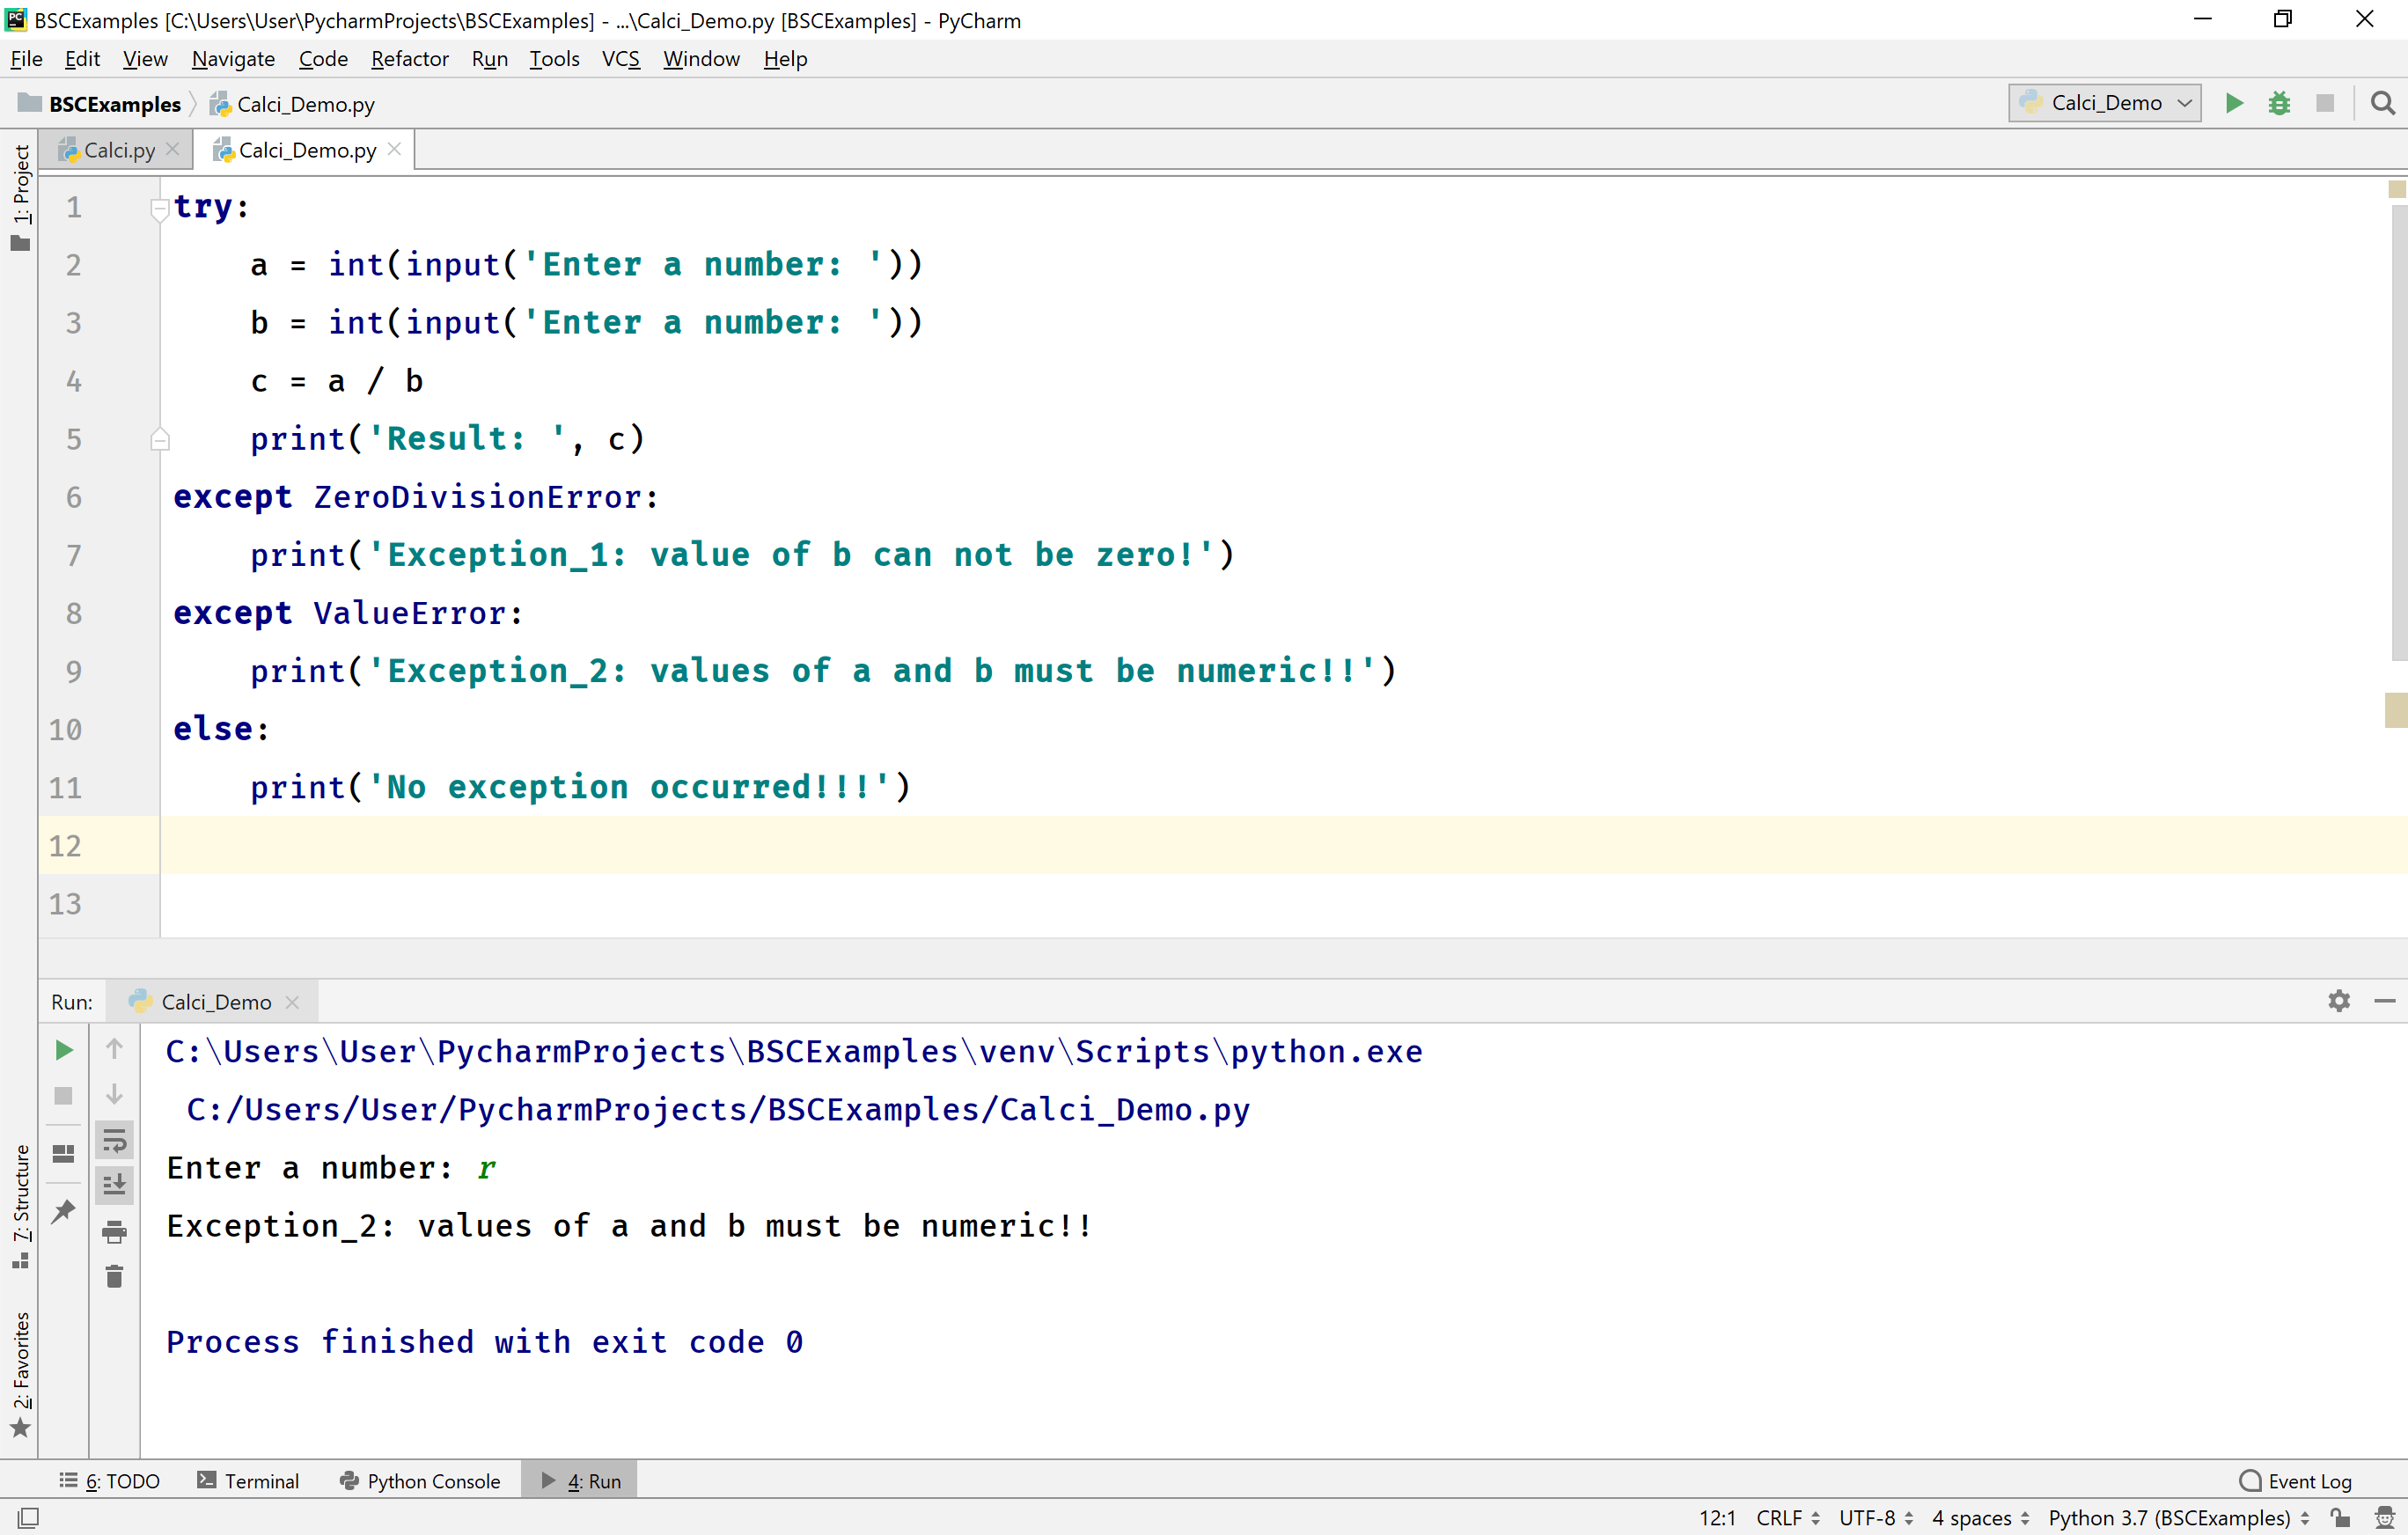Switch to the Calci.py editor tab
Screen dimensions: 2408x1535
[x=118, y=150]
